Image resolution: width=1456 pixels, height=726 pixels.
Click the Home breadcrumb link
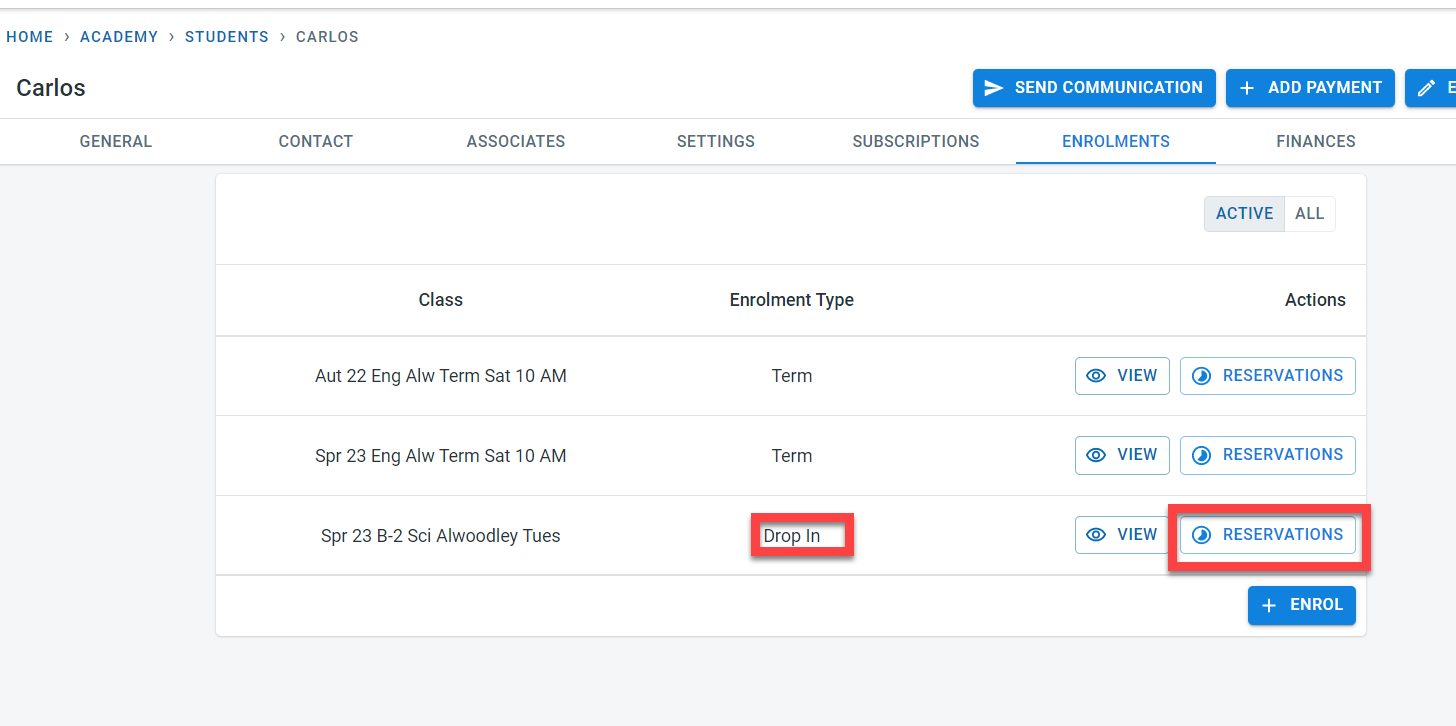[x=29, y=37]
